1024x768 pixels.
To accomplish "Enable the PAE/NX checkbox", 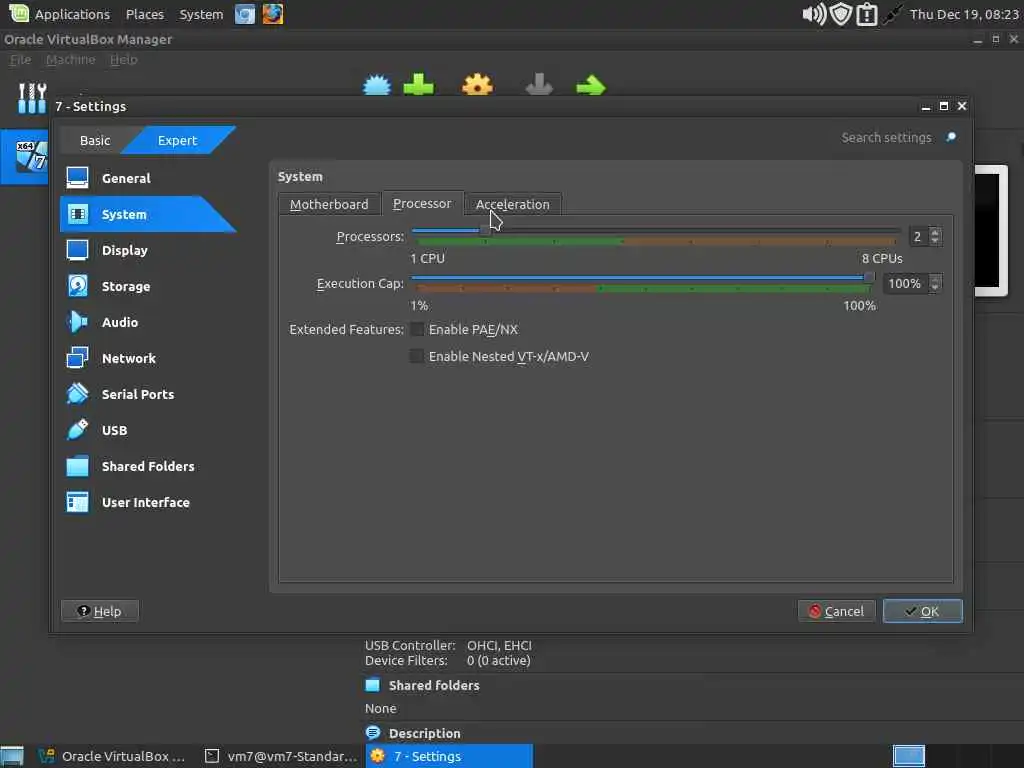I will (417, 329).
